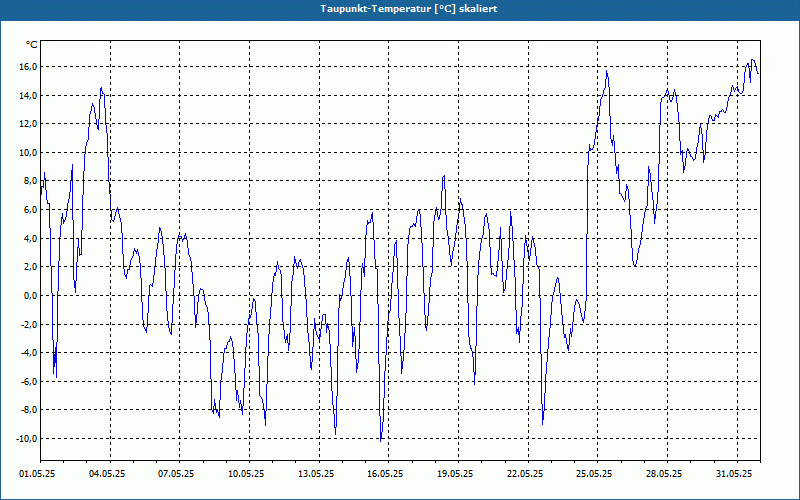The width and height of the screenshot is (800, 500).
Task: Click the 25.05.25 date label
Action: 595,474
